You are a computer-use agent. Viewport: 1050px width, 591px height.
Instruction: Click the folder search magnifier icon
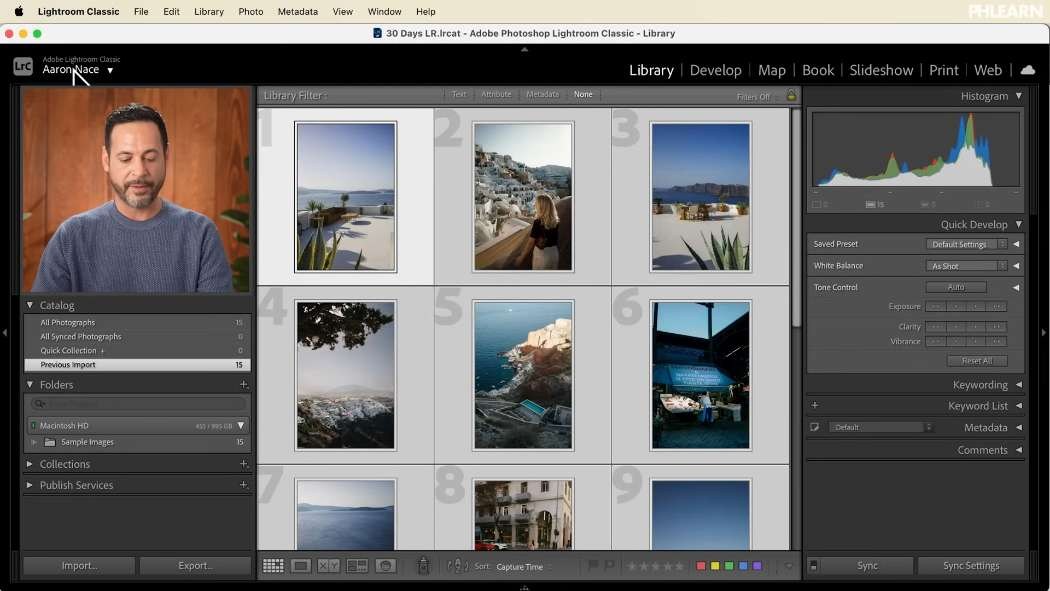pyautogui.click(x=40, y=404)
